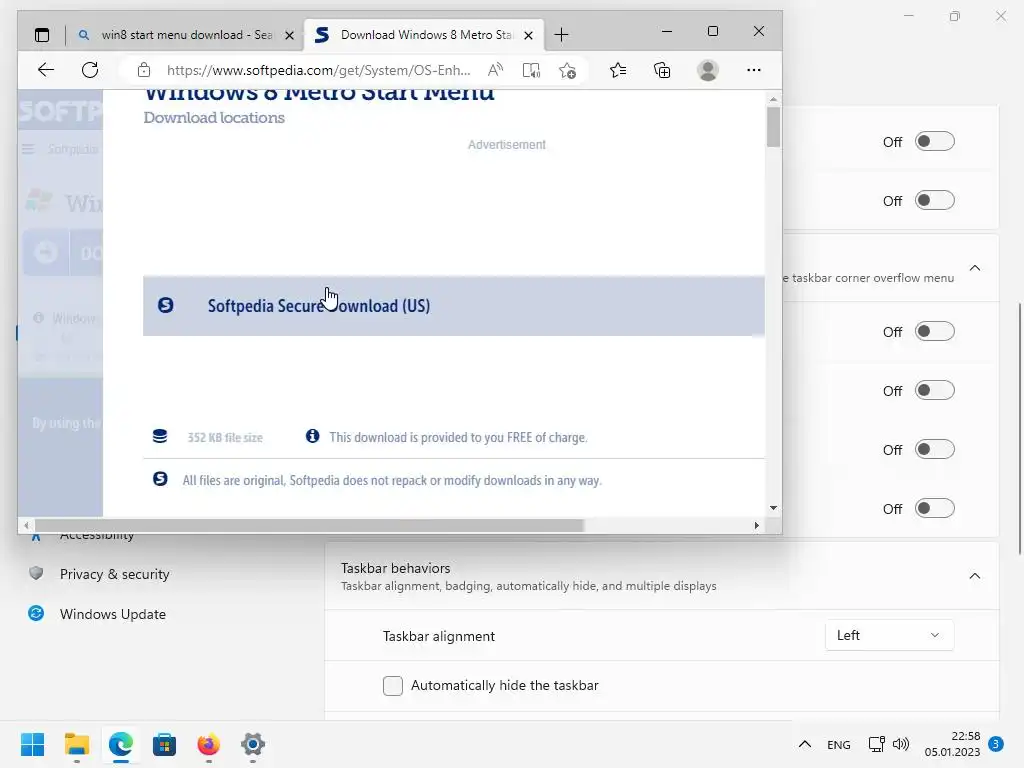The height and width of the screenshot is (768, 1024).
Task: Go back in the Edge browser
Action: pos(46,70)
